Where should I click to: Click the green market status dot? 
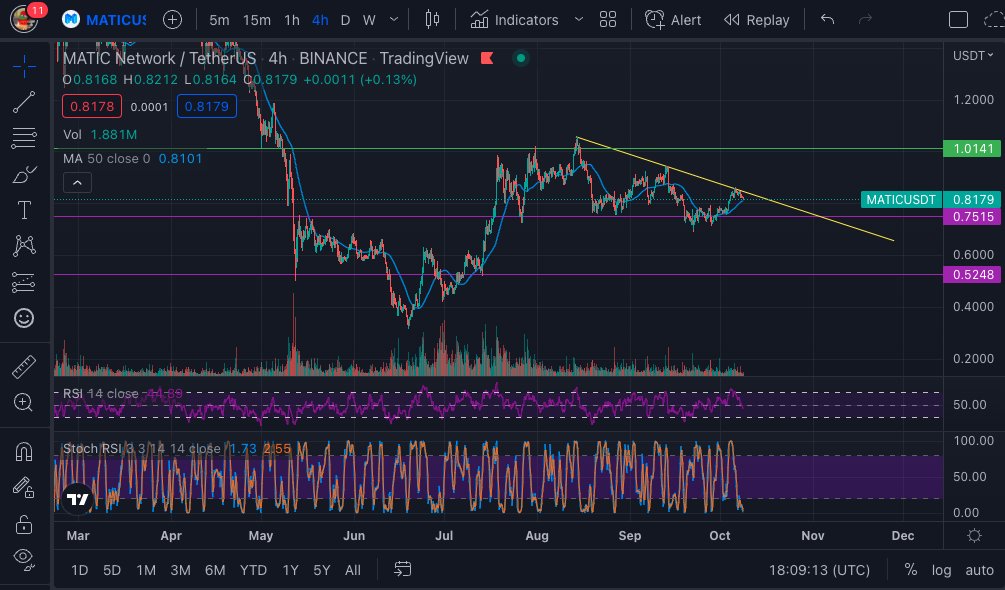pyautogui.click(x=520, y=58)
